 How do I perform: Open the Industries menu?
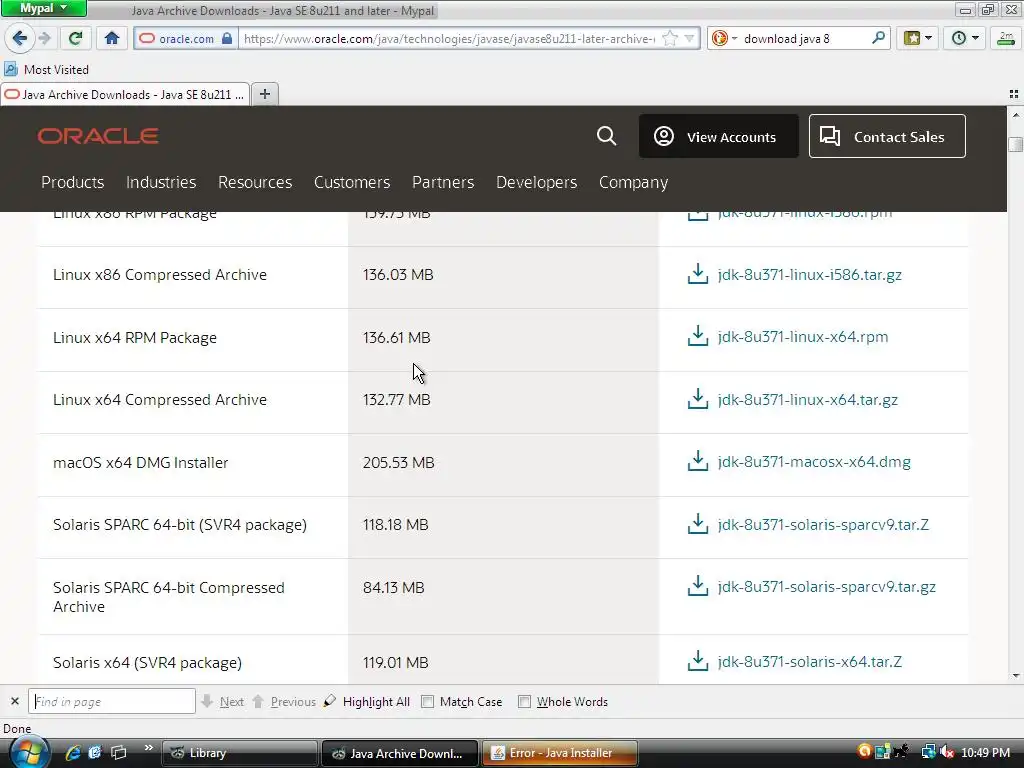tap(161, 182)
